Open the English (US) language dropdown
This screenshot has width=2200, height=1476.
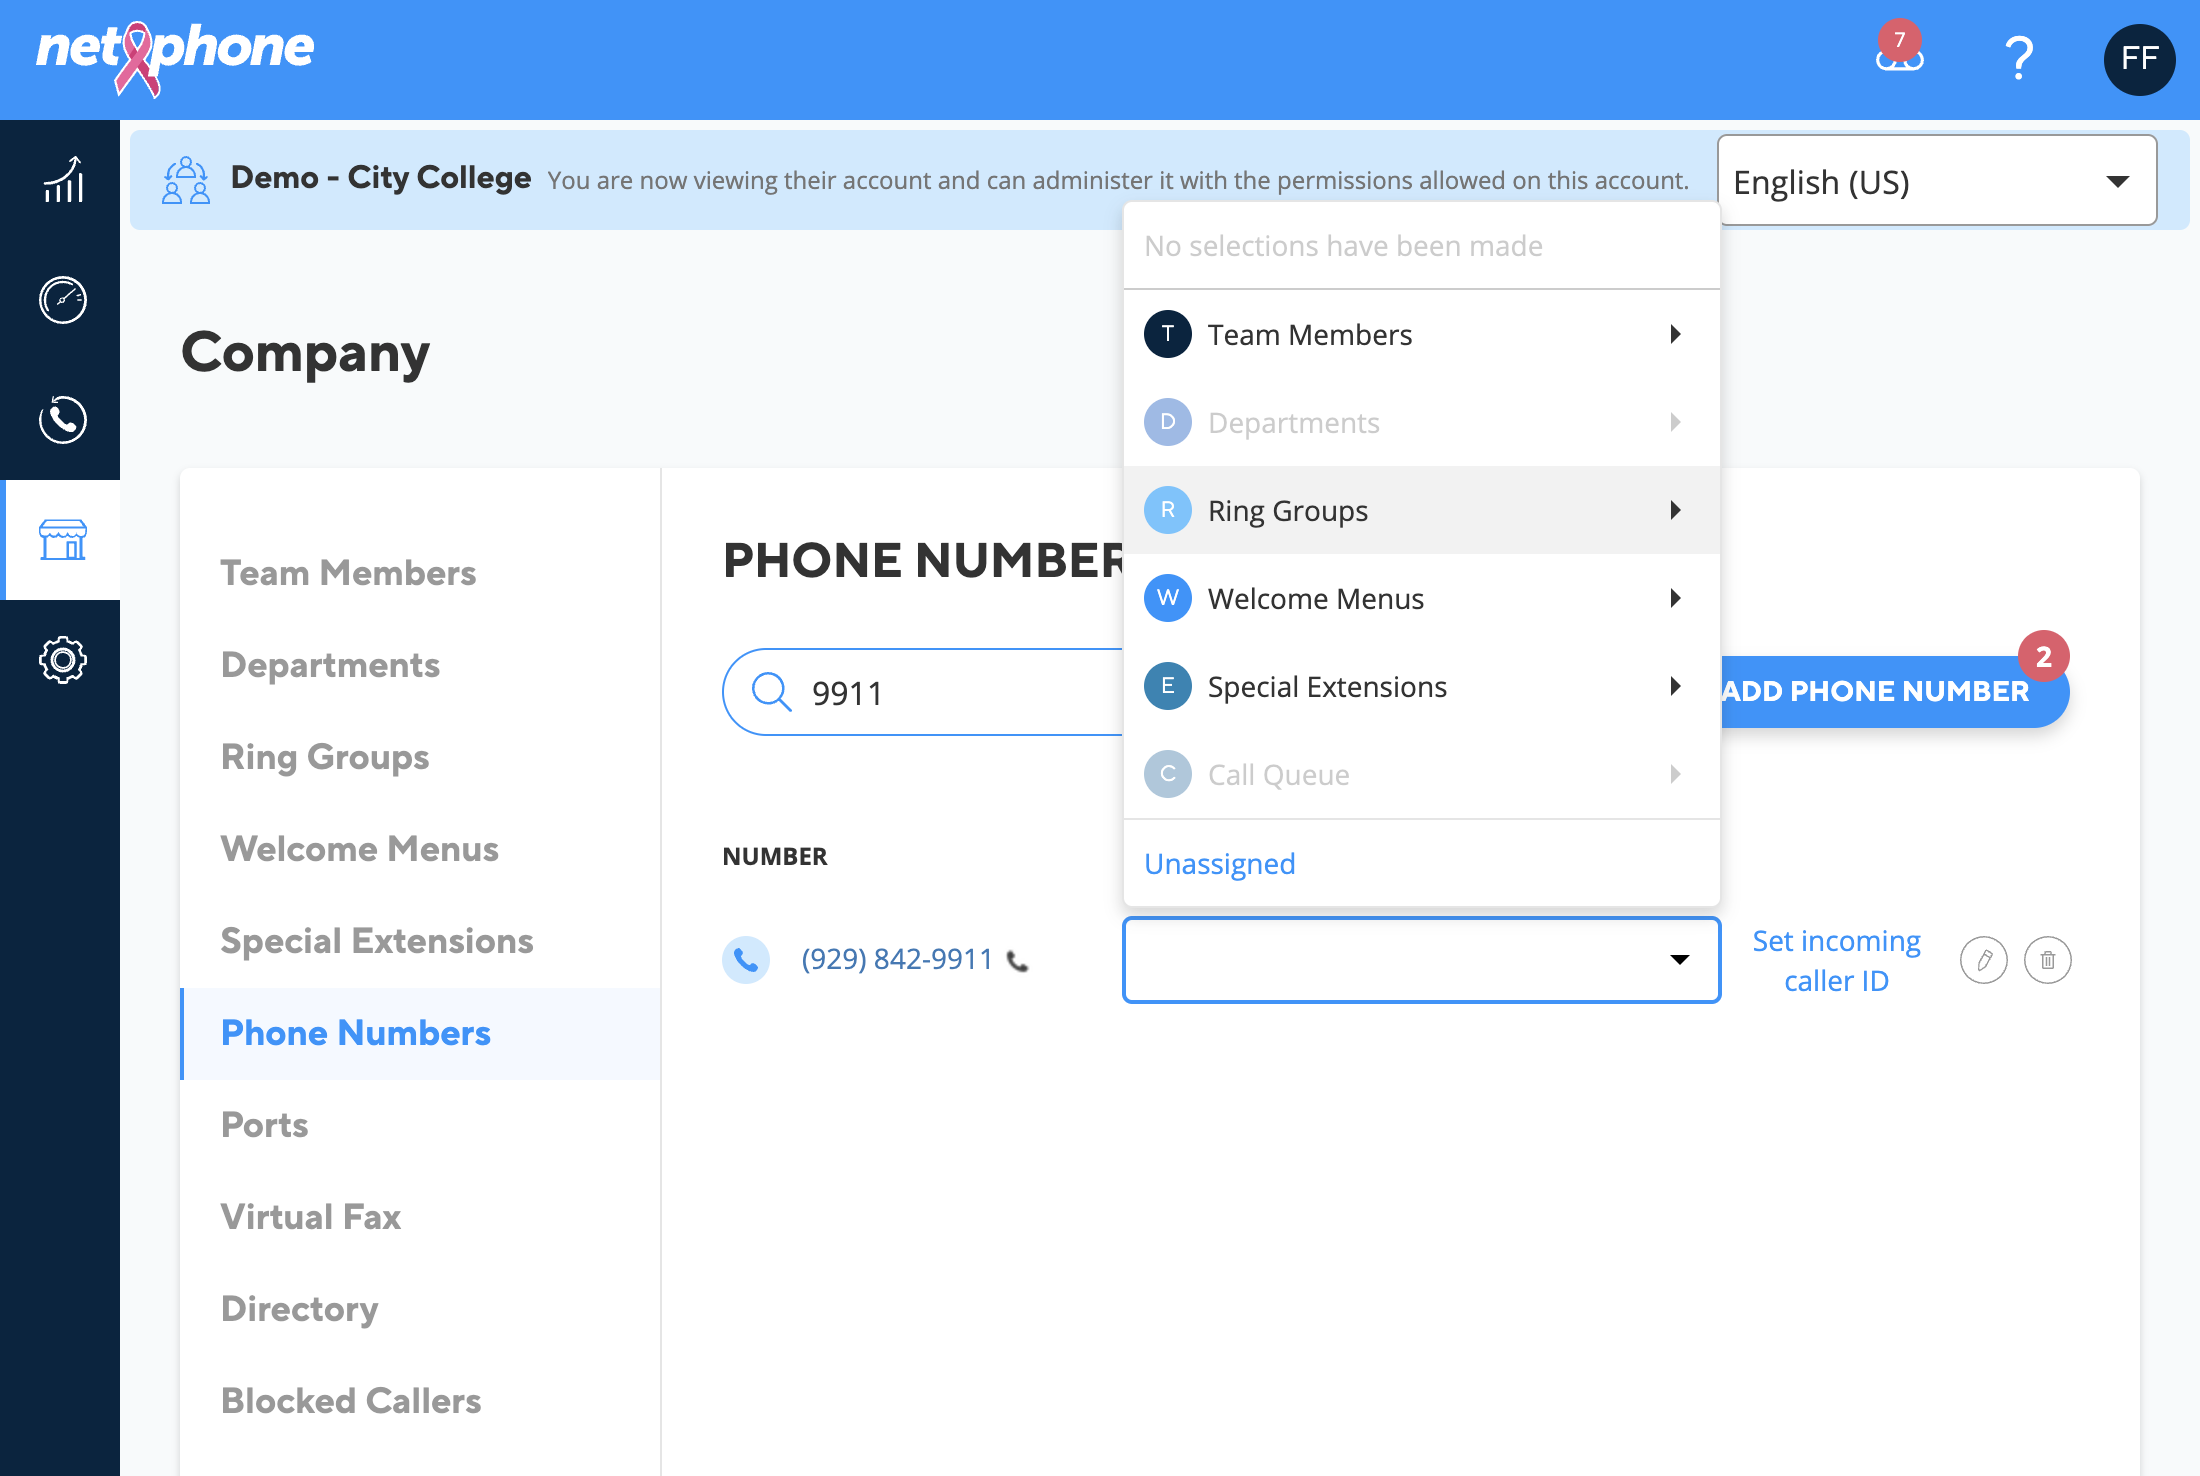point(1937,181)
